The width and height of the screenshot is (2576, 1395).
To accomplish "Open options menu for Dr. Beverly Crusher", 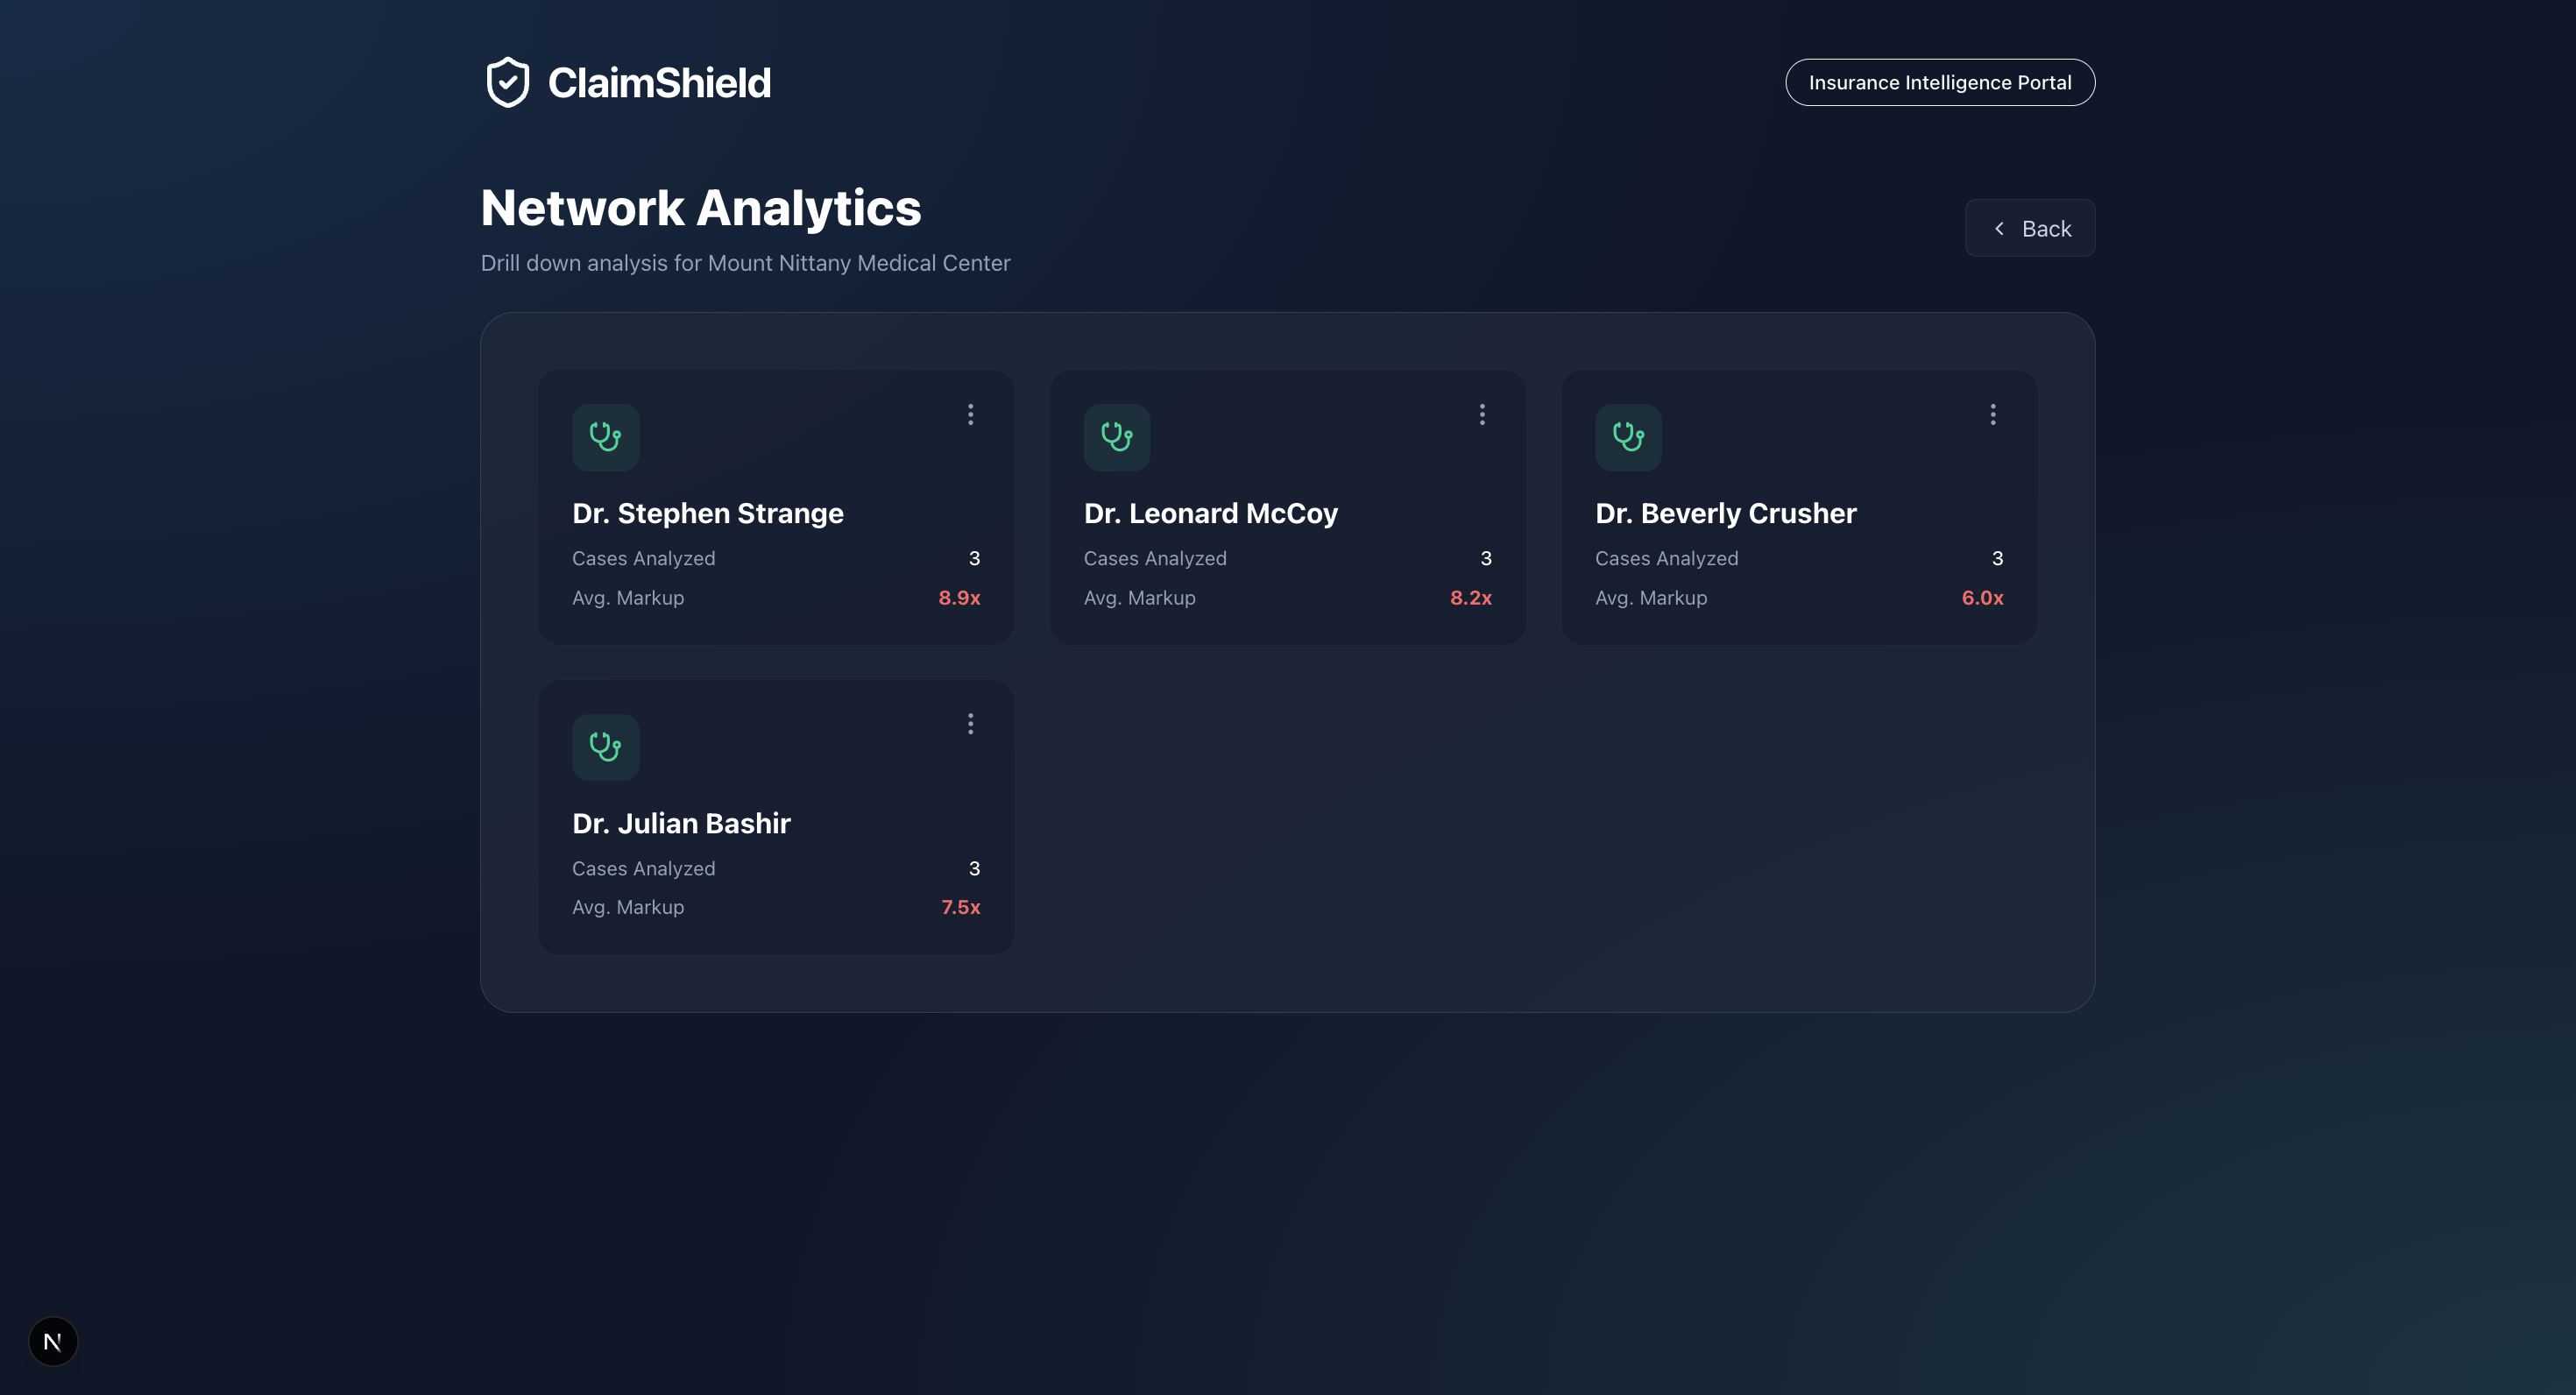I will (x=1993, y=414).
